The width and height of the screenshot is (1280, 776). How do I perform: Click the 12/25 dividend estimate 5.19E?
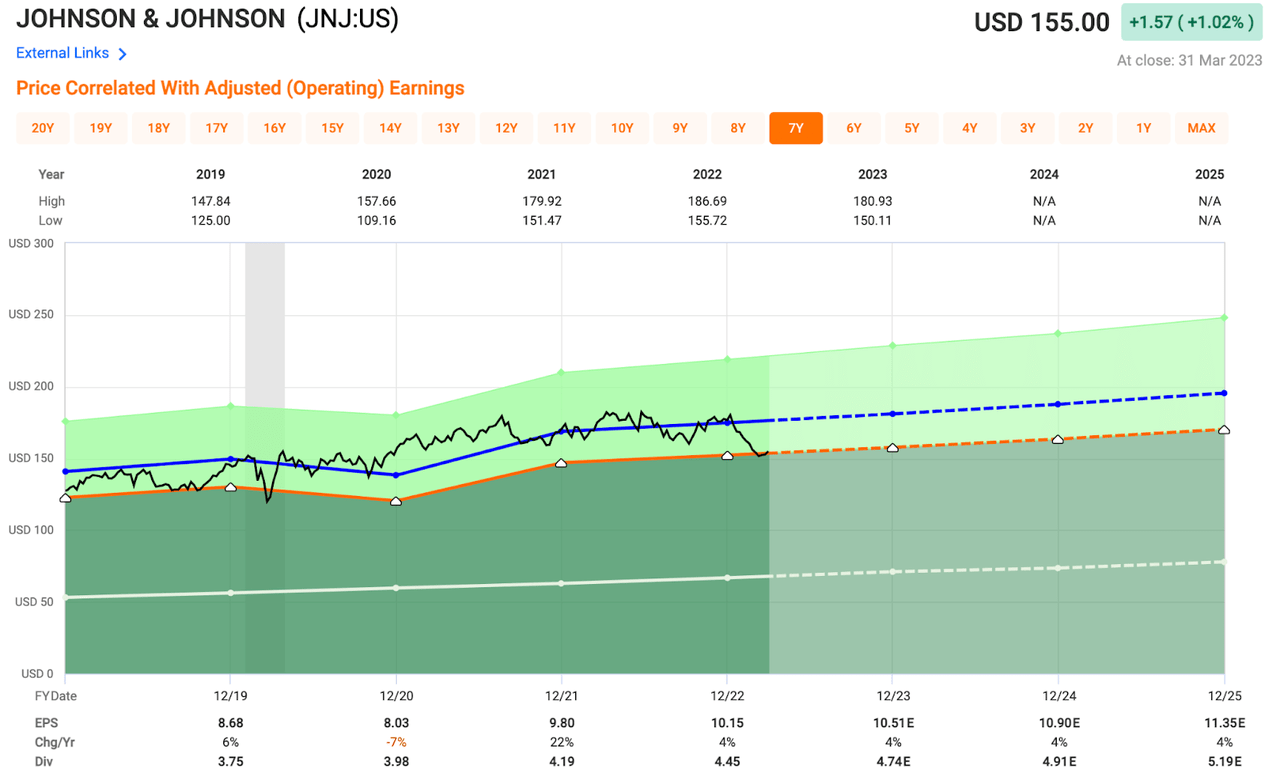coord(1224,762)
